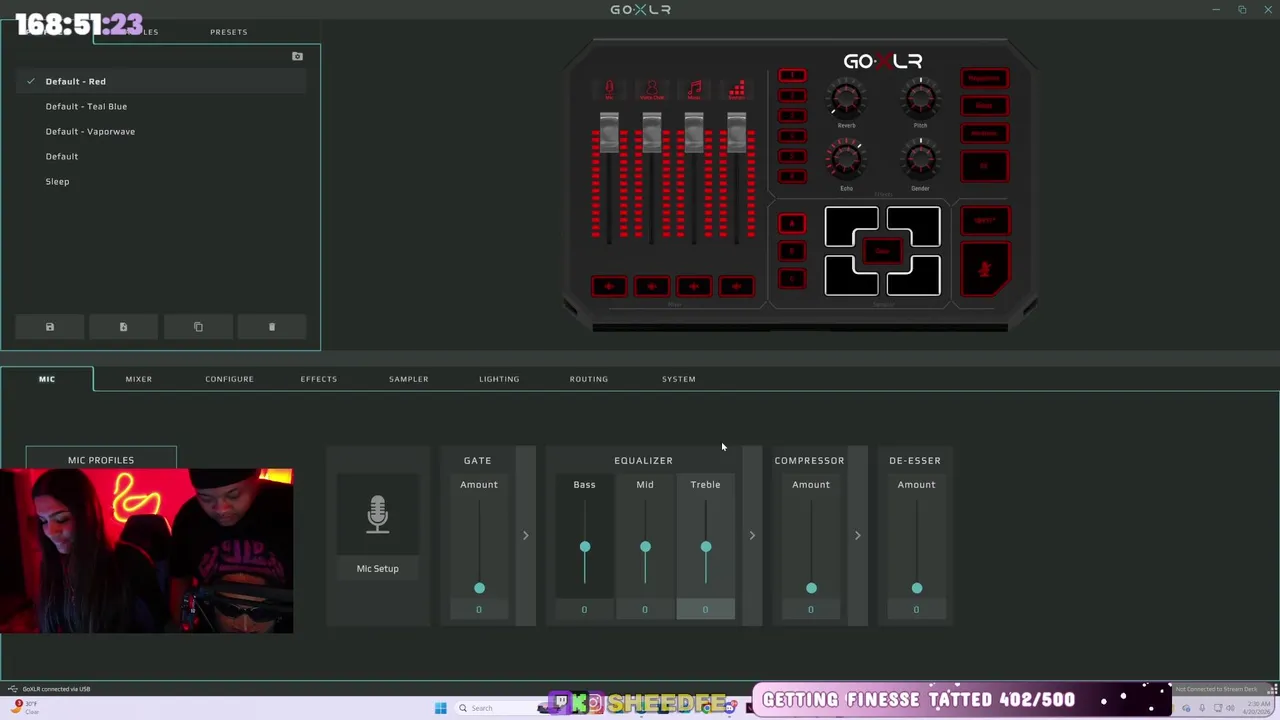Toggle the mute button below the Mic fader

click(609, 287)
